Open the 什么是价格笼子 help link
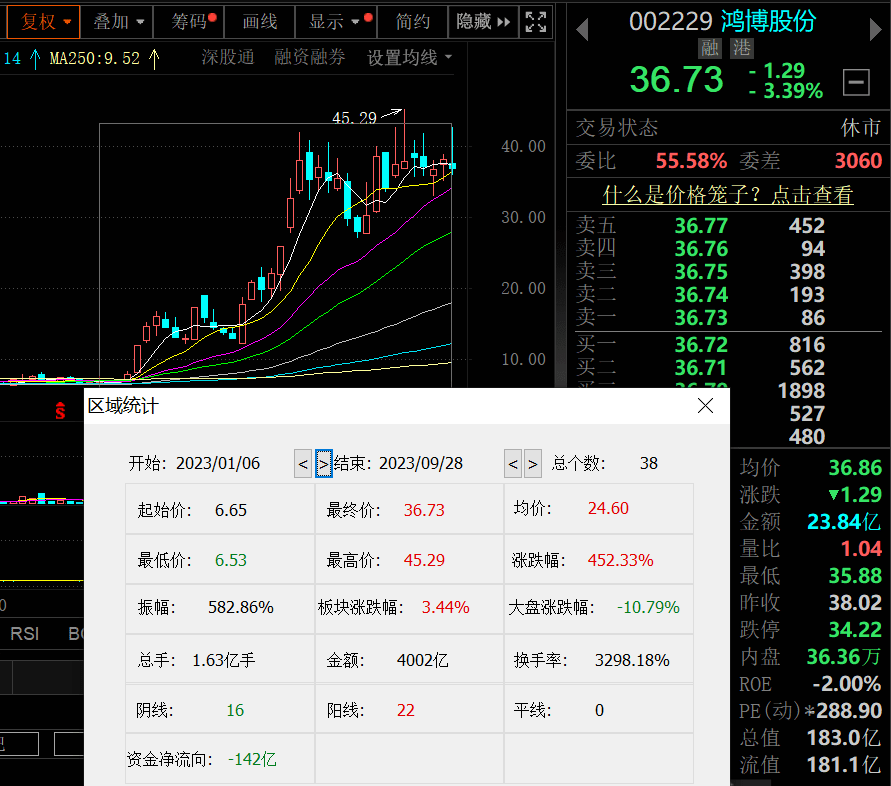The height and width of the screenshot is (786, 891). pos(727,194)
